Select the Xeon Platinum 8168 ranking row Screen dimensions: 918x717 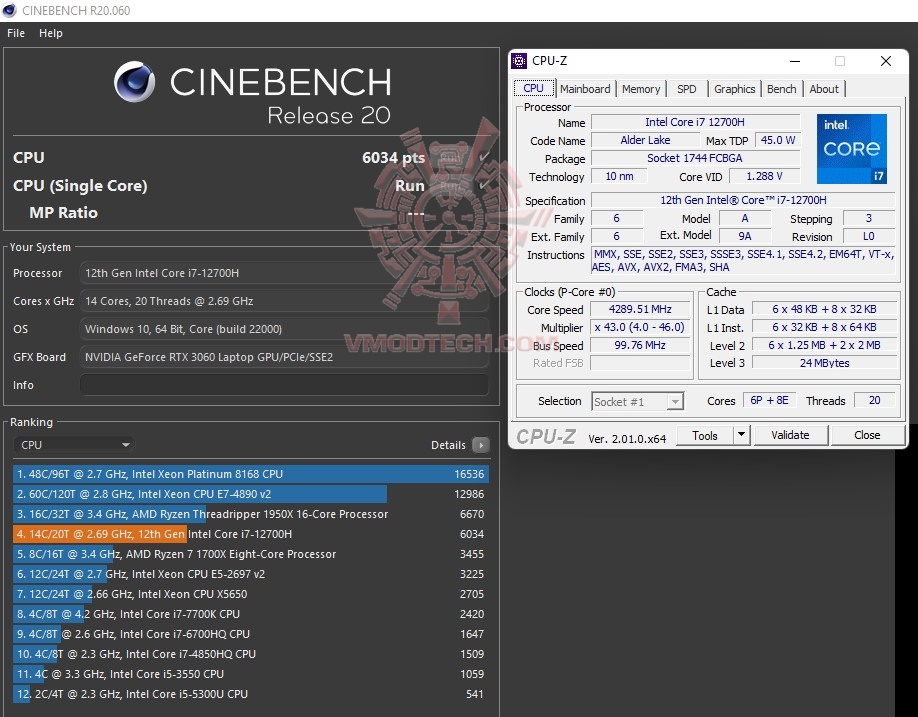click(x=251, y=474)
